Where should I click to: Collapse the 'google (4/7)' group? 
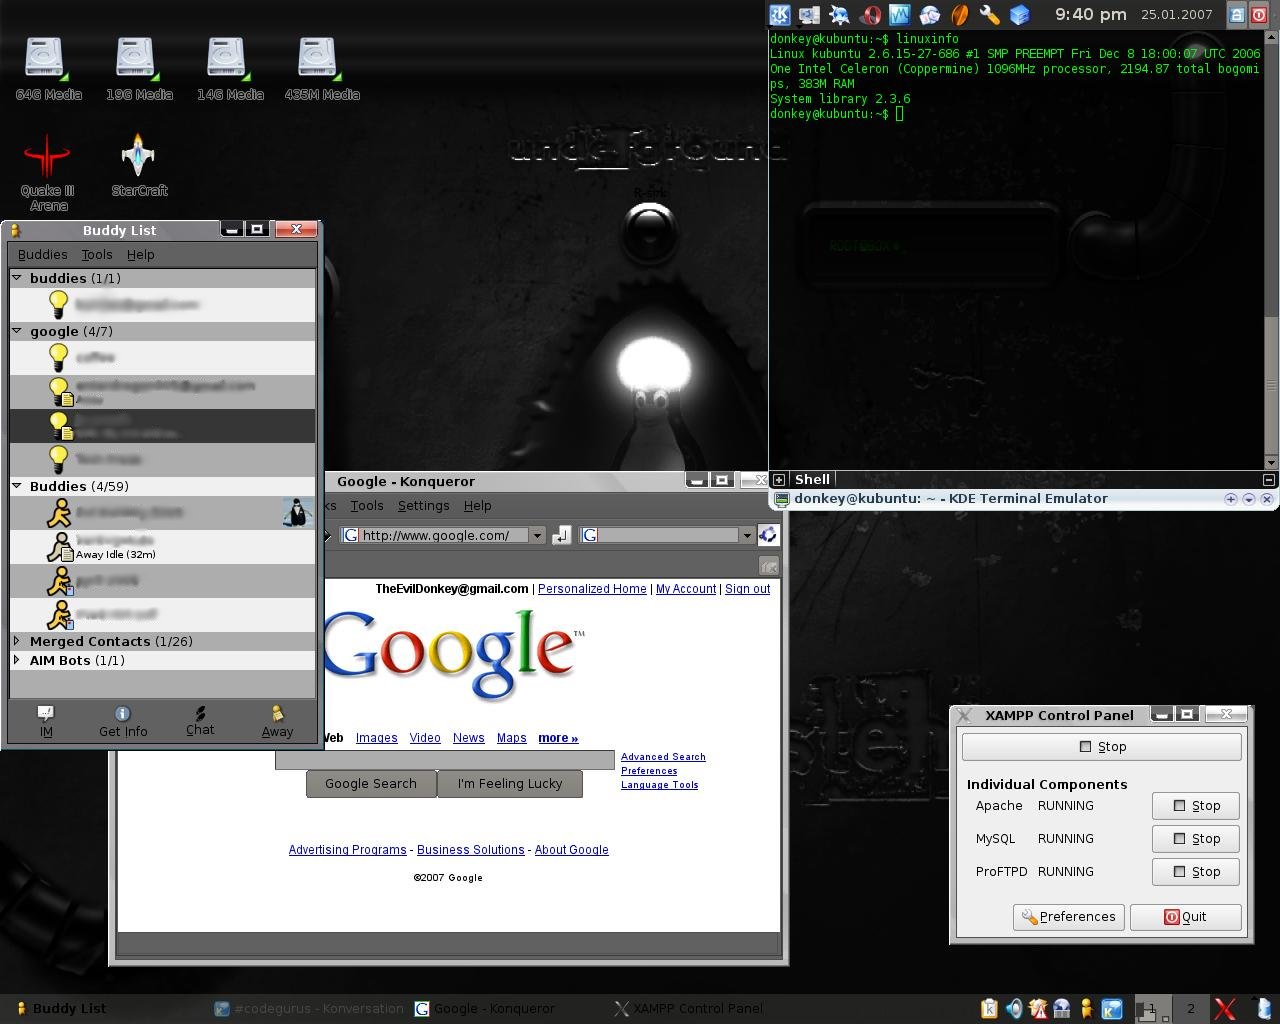coord(17,330)
